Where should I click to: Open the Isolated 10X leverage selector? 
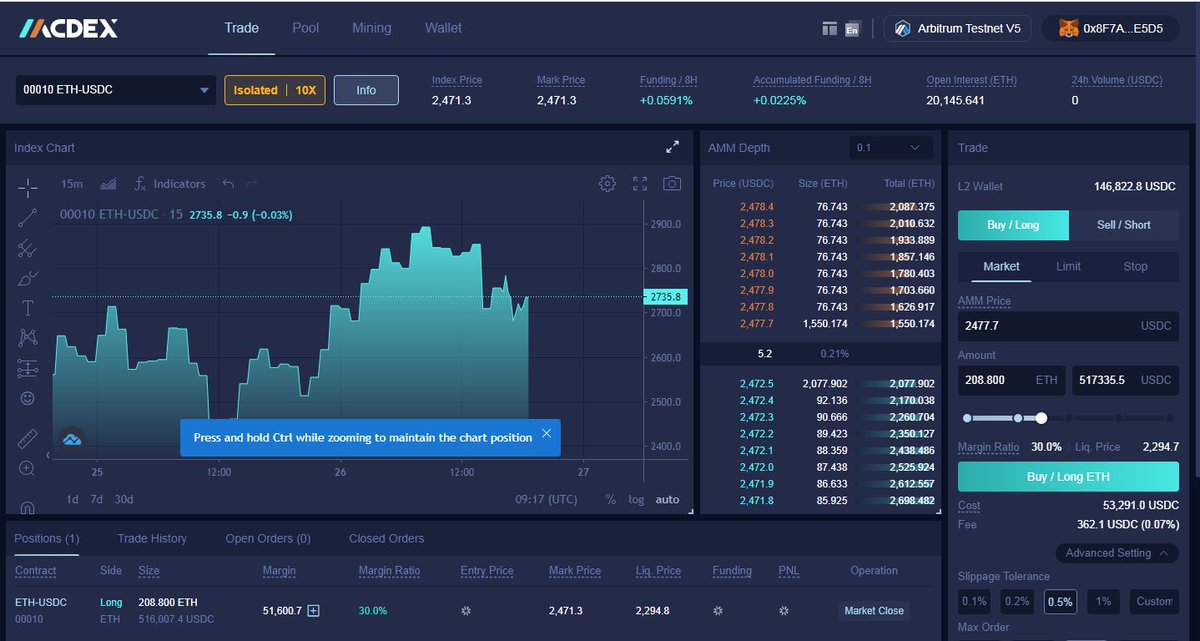point(275,90)
